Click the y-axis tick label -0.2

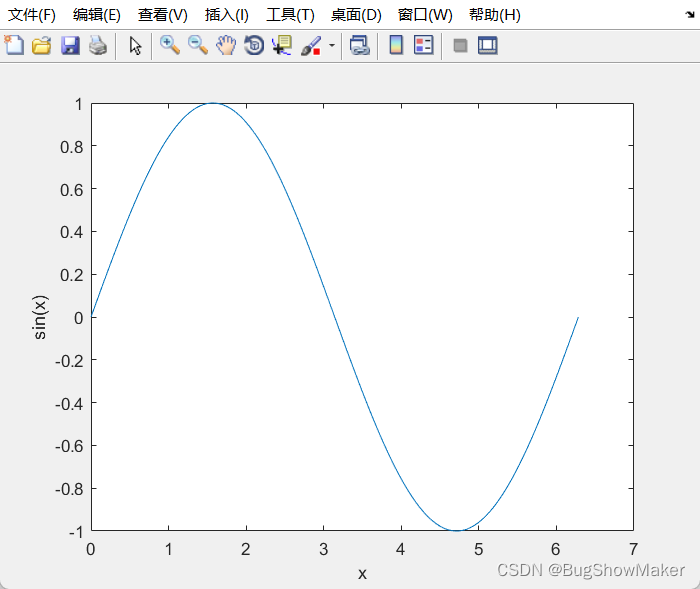(x=69, y=360)
